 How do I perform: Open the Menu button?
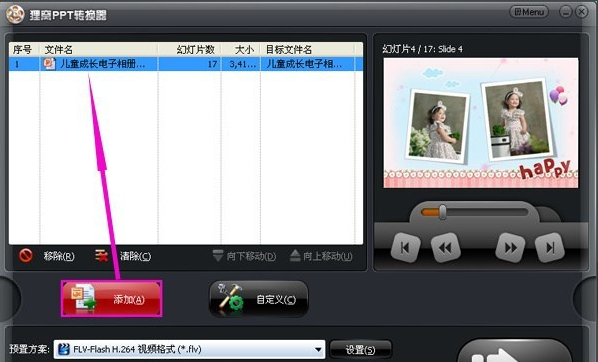(529, 12)
